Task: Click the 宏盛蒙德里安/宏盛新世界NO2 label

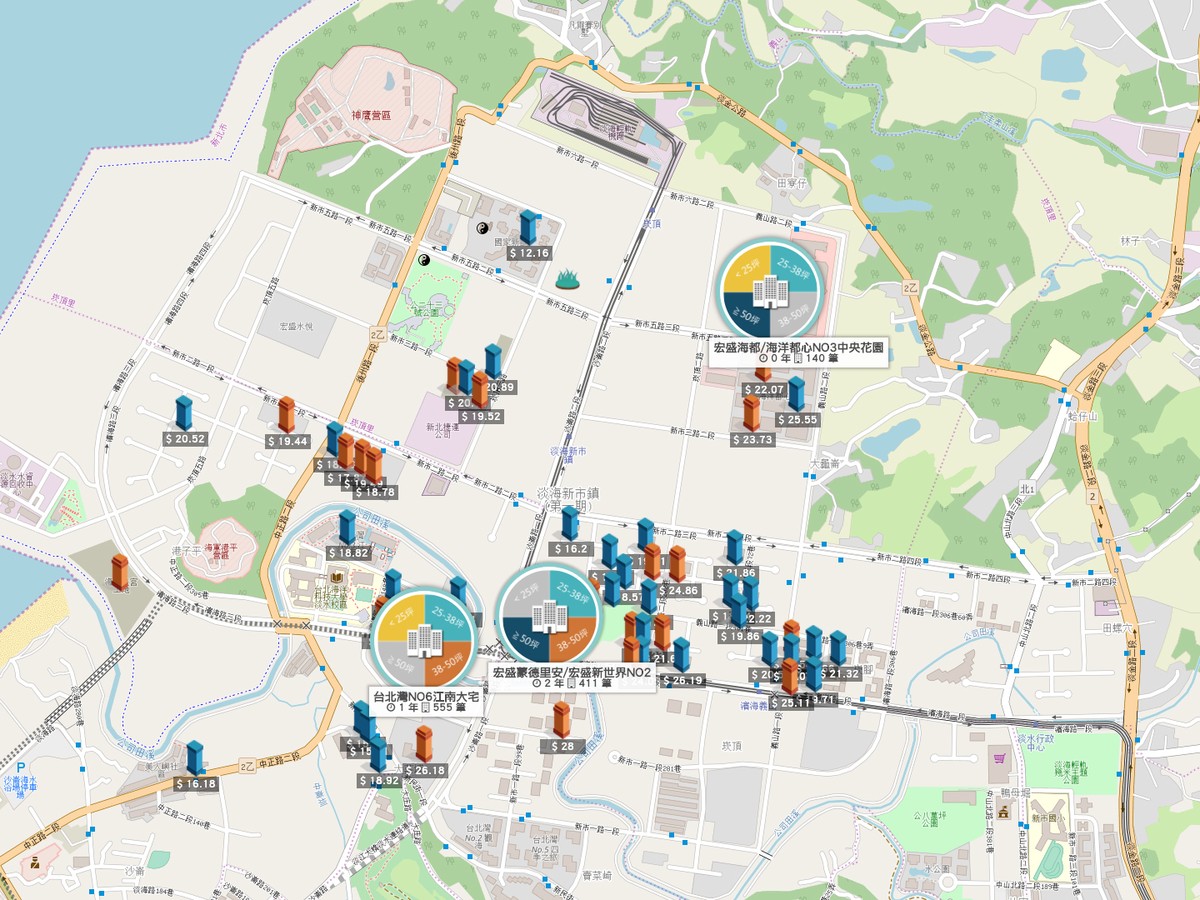Action: pyautogui.click(x=572, y=673)
